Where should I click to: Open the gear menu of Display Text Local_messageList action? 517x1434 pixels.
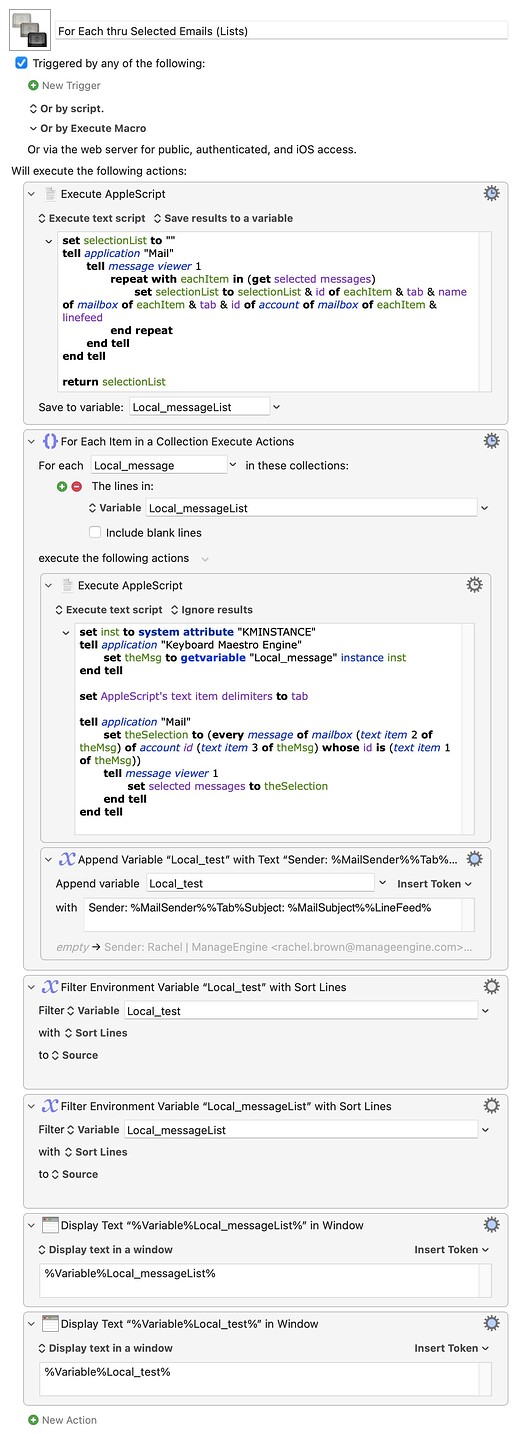coord(491,1225)
